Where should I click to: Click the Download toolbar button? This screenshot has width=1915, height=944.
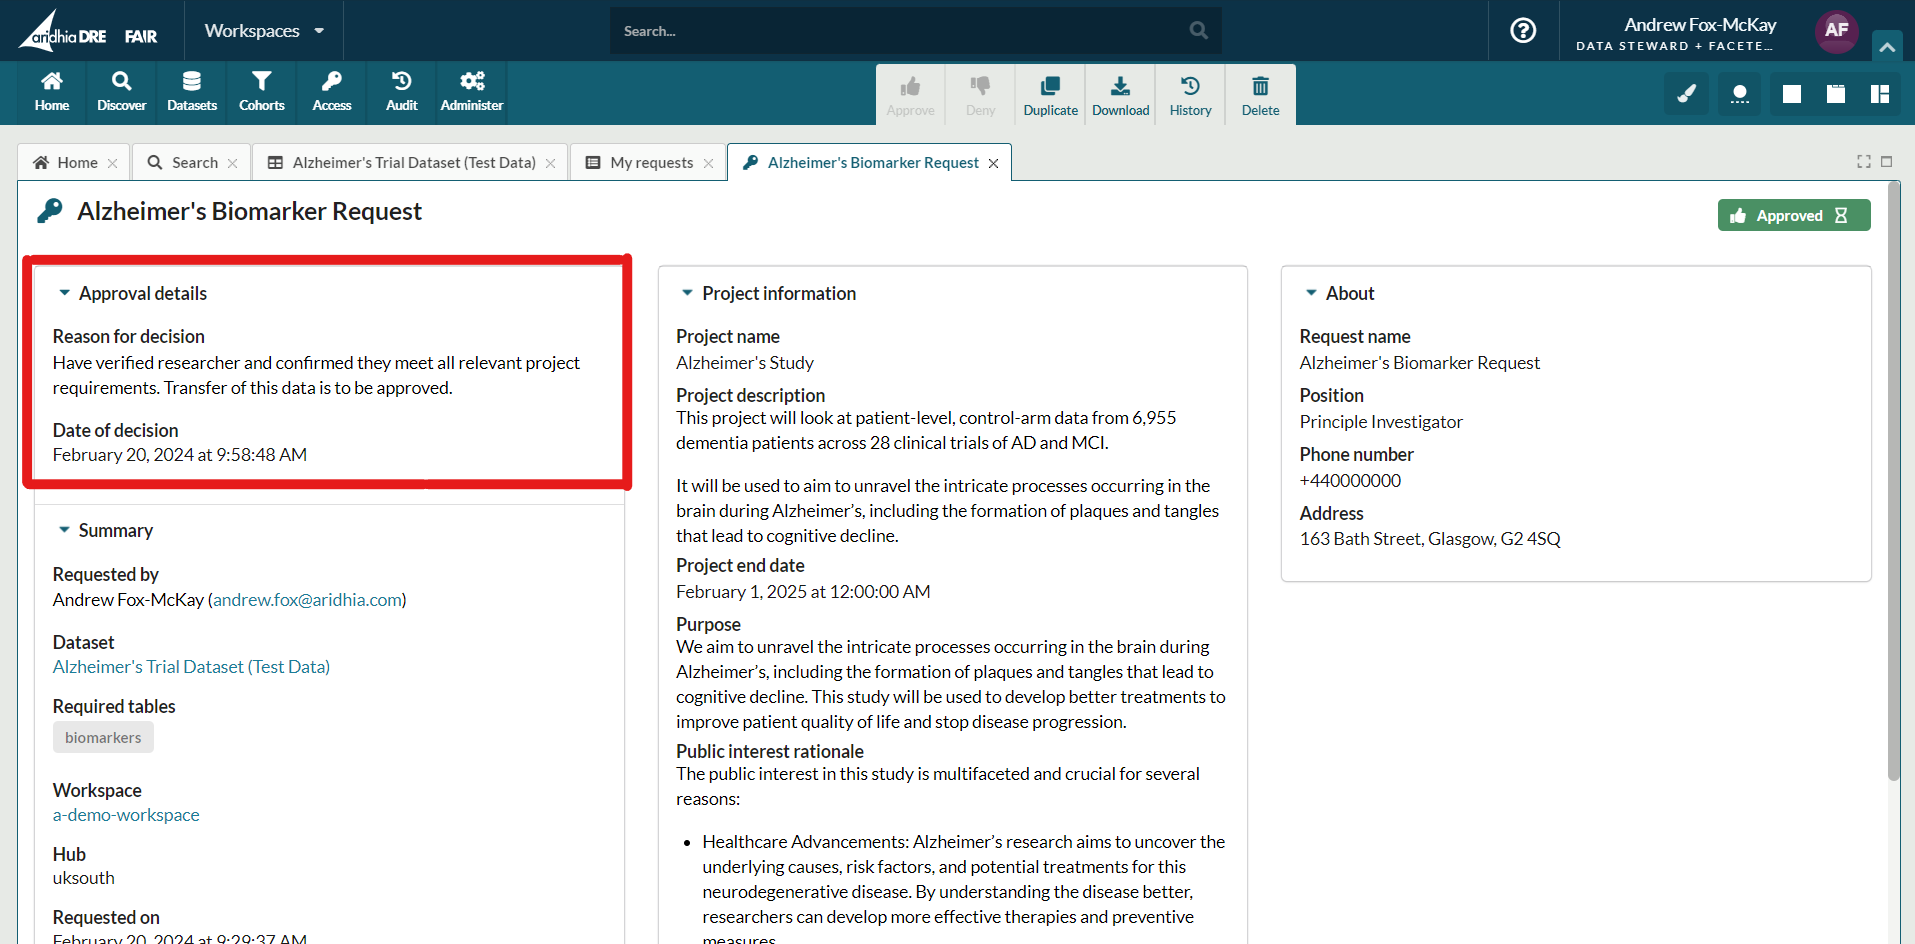pyautogui.click(x=1120, y=96)
